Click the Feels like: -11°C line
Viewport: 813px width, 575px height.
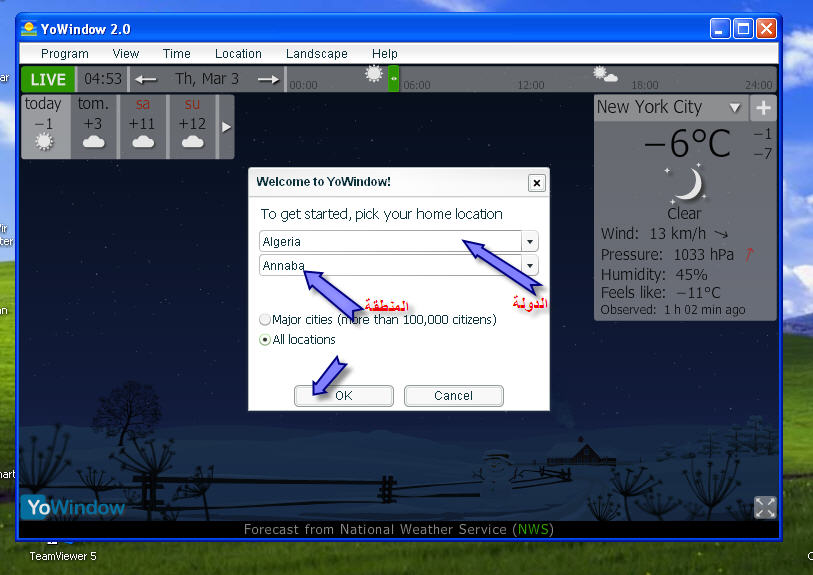pyautogui.click(x=661, y=293)
